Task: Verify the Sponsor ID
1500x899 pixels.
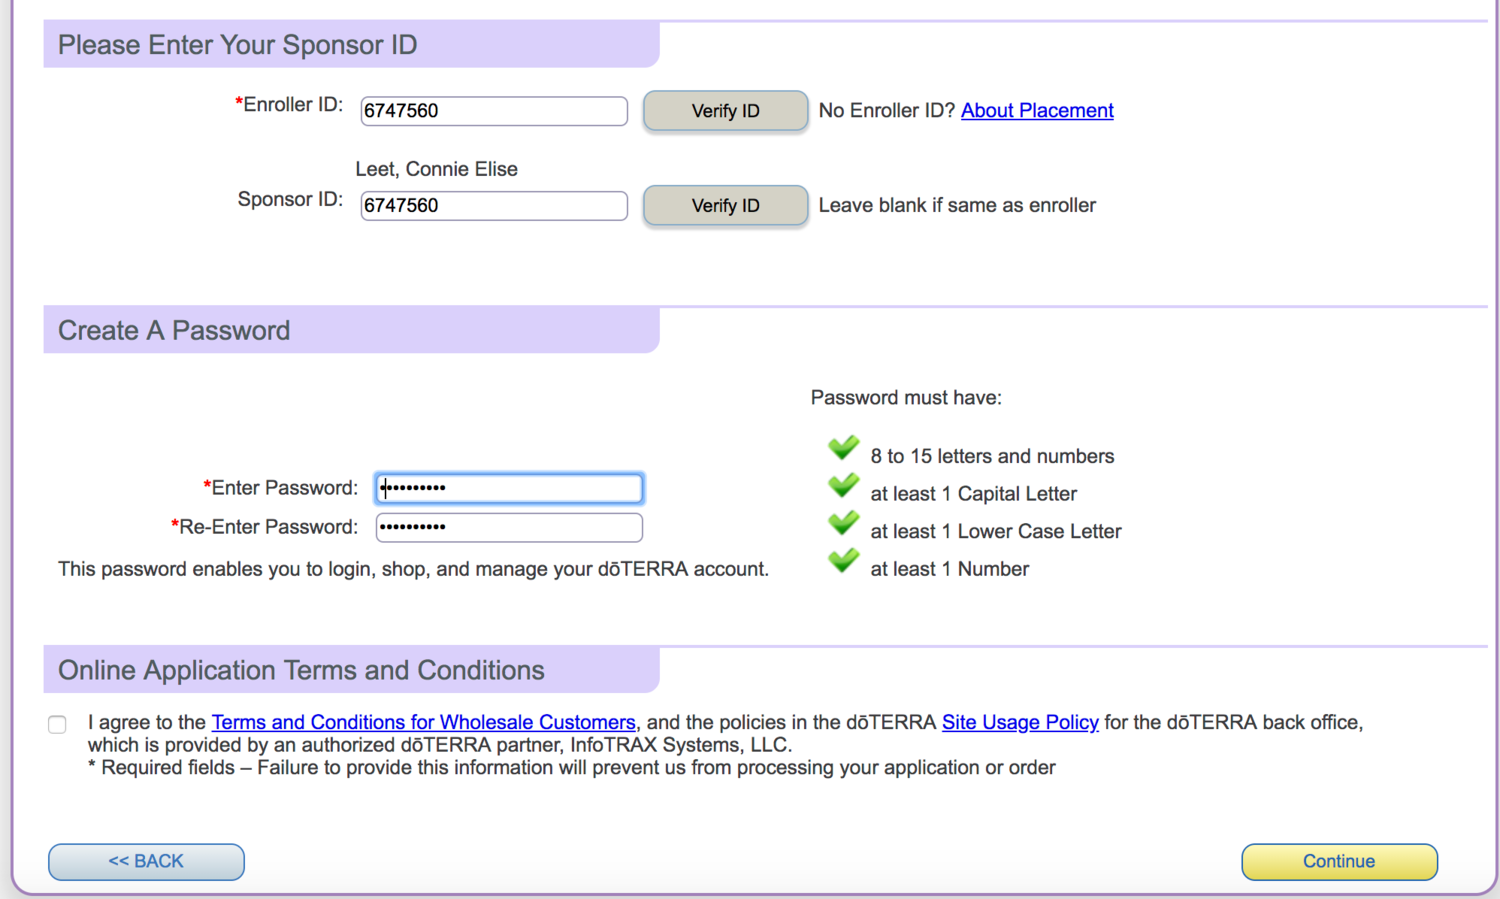Action: 725,206
